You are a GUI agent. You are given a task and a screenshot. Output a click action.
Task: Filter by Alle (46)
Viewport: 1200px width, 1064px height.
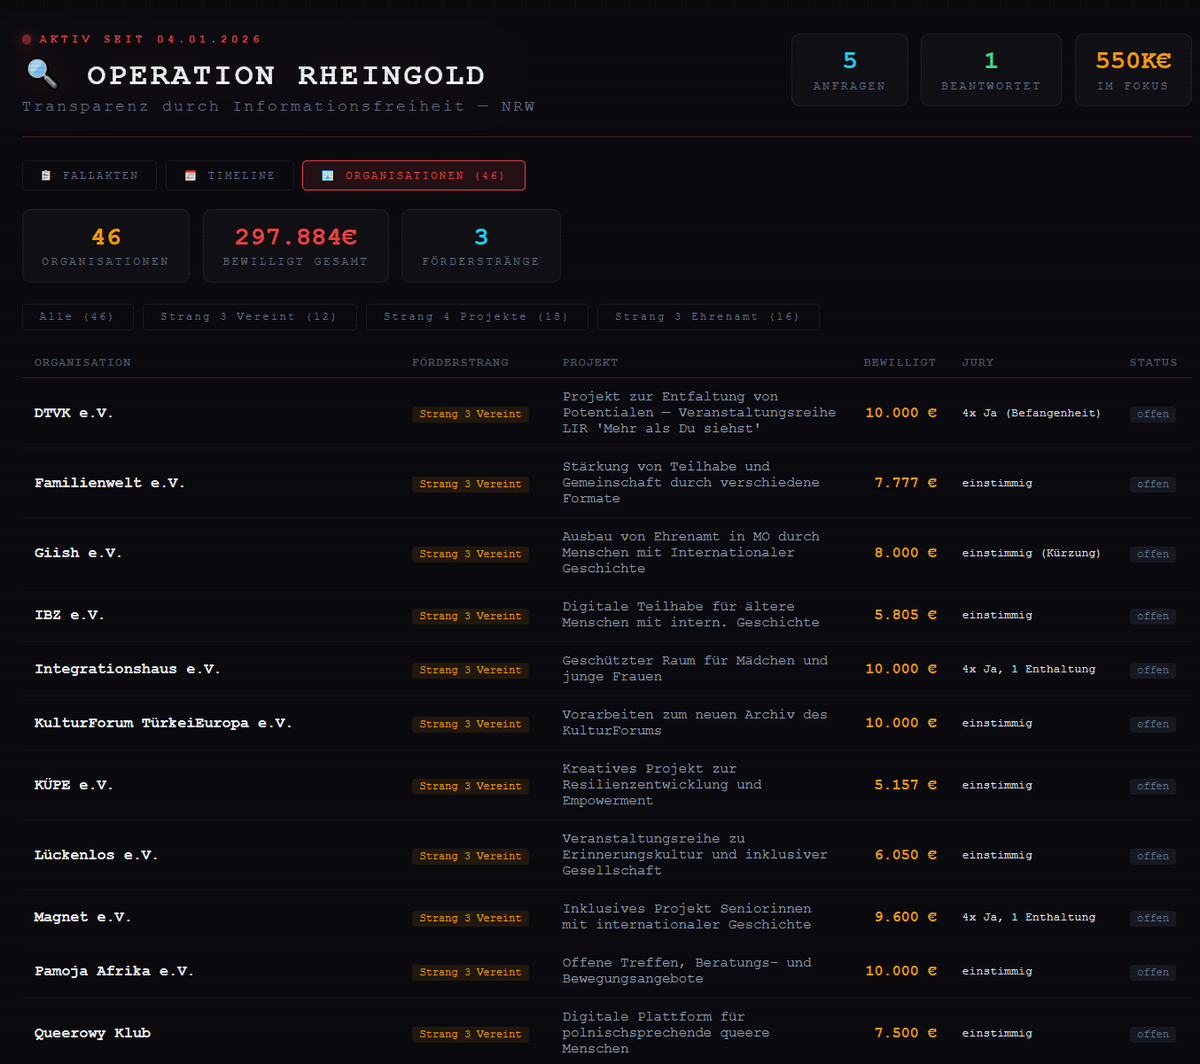point(77,317)
